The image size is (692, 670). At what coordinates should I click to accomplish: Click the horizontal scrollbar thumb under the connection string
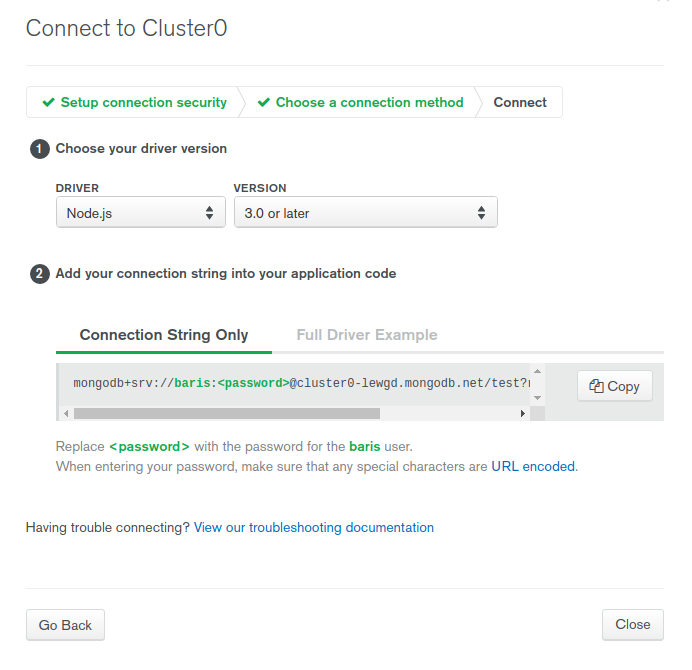[x=227, y=414]
